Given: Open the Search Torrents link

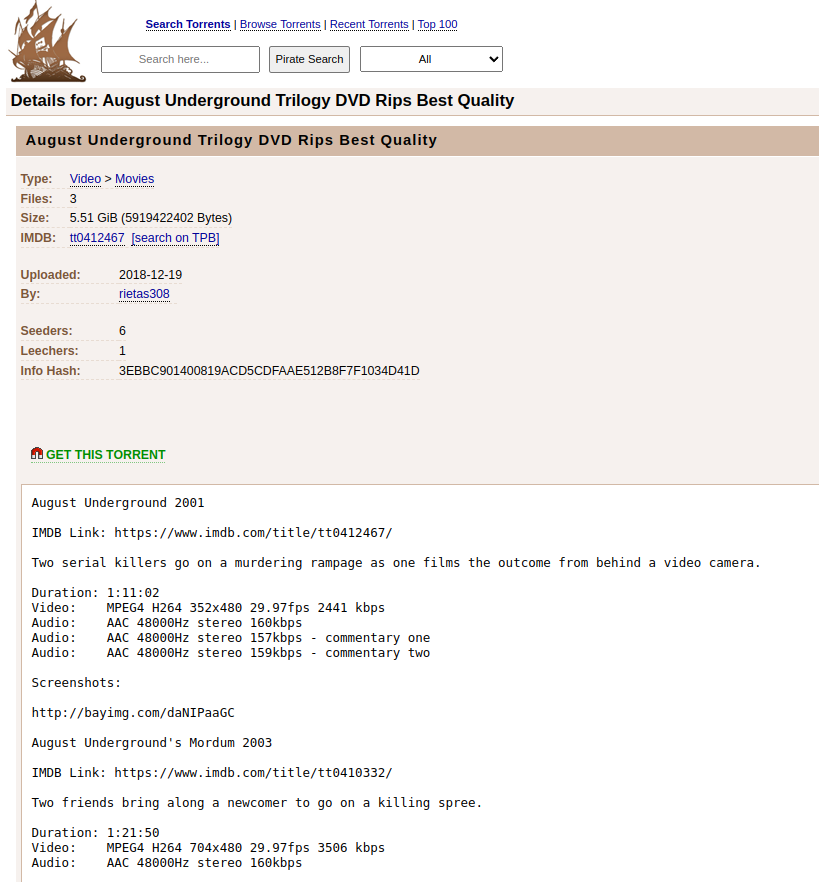Looking at the screenshot, I should point(188,24).
